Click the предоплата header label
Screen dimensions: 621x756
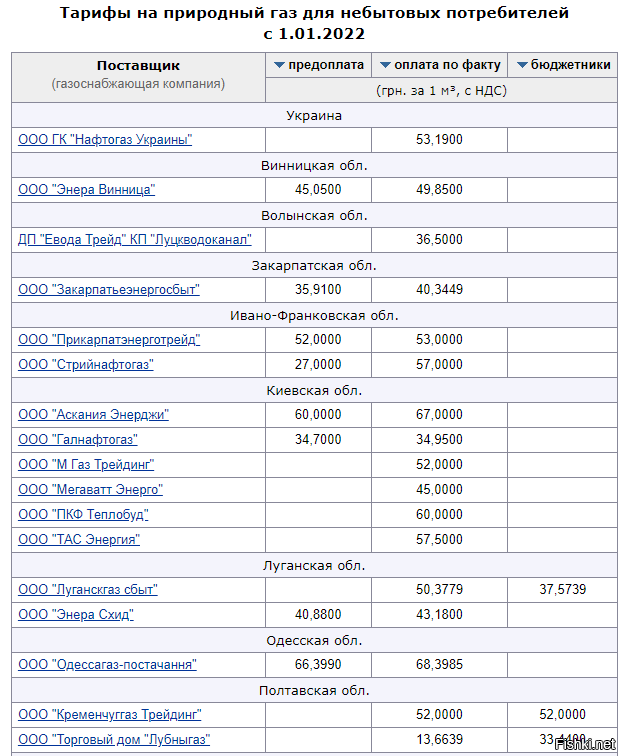point(326,65)
